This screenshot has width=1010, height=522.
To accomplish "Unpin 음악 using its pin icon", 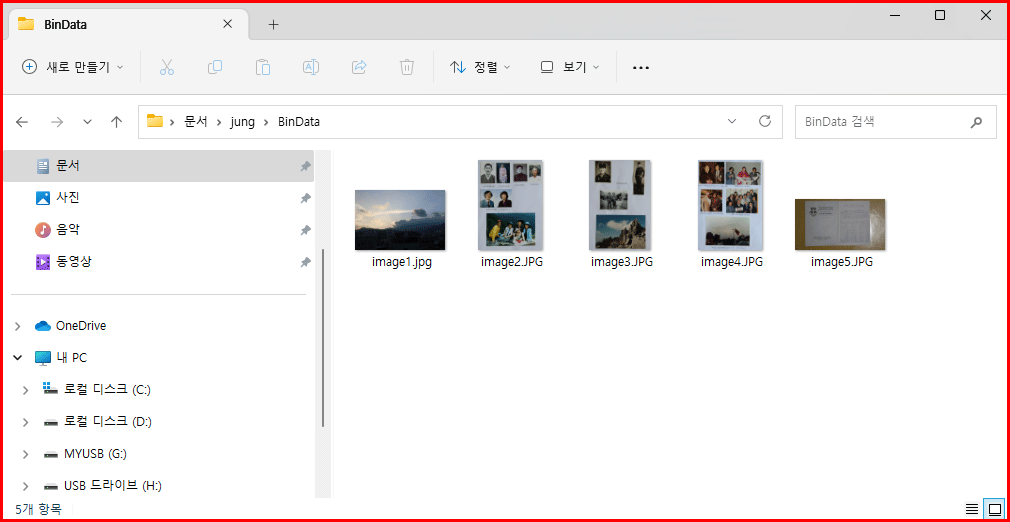I will [305, 230].
